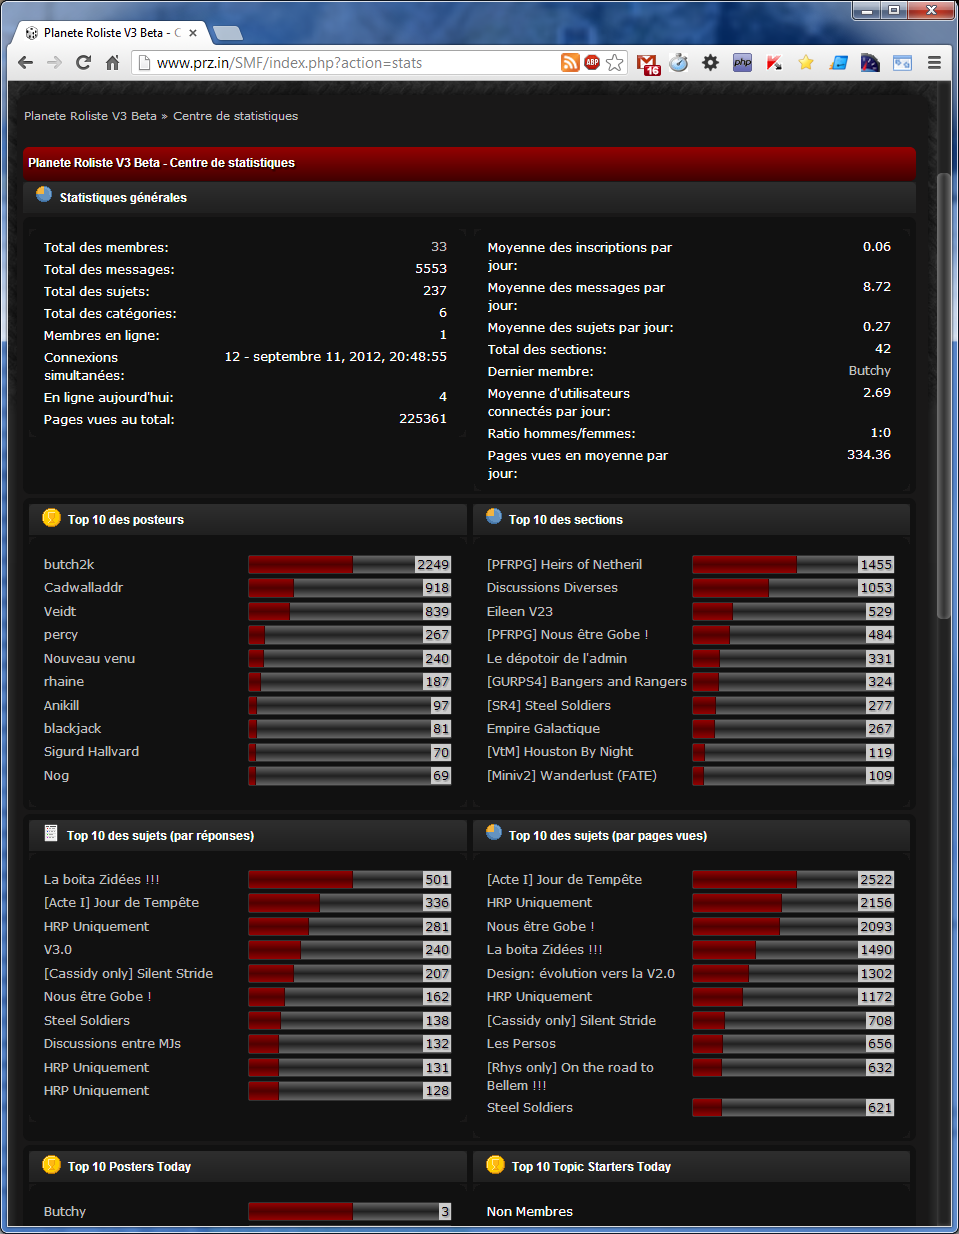This screenshot has width=959, height=1234.
Task: Open the Gmail checker extension
Action: [648, 64]
